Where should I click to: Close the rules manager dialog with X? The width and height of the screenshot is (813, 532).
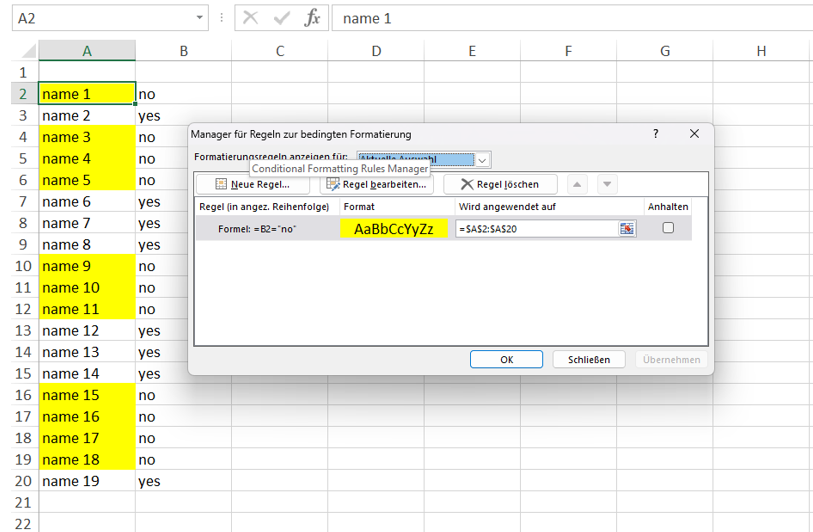click(x=694, y=134)
